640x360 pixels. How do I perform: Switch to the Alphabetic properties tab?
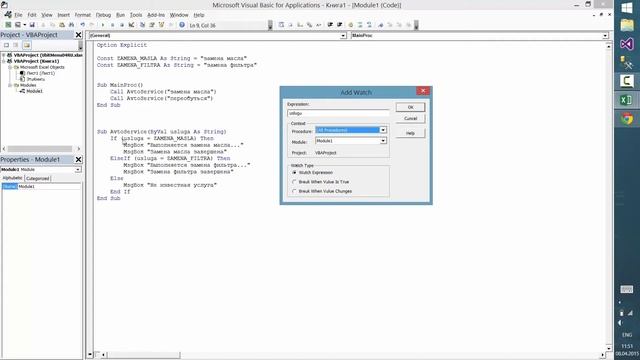coord(13,178)
